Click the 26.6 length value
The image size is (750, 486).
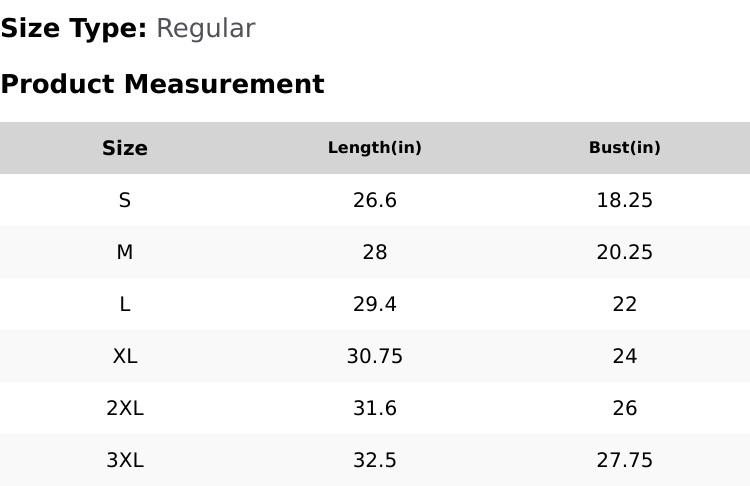coord(375,200)
